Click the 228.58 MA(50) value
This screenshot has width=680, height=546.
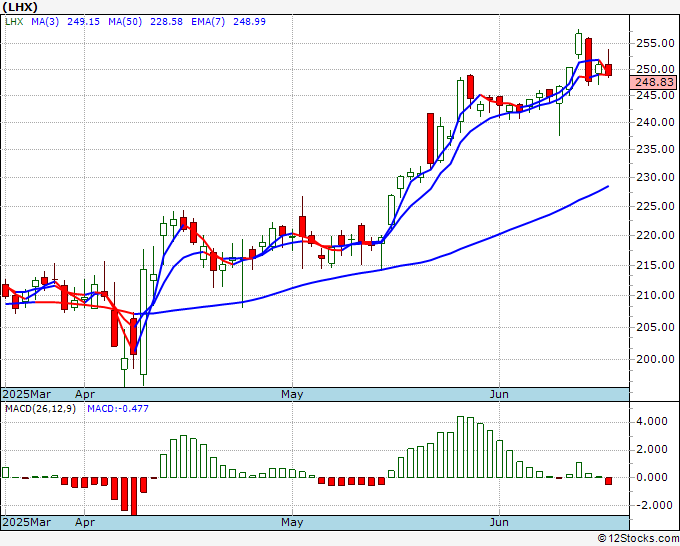click(x=166, y=22)
